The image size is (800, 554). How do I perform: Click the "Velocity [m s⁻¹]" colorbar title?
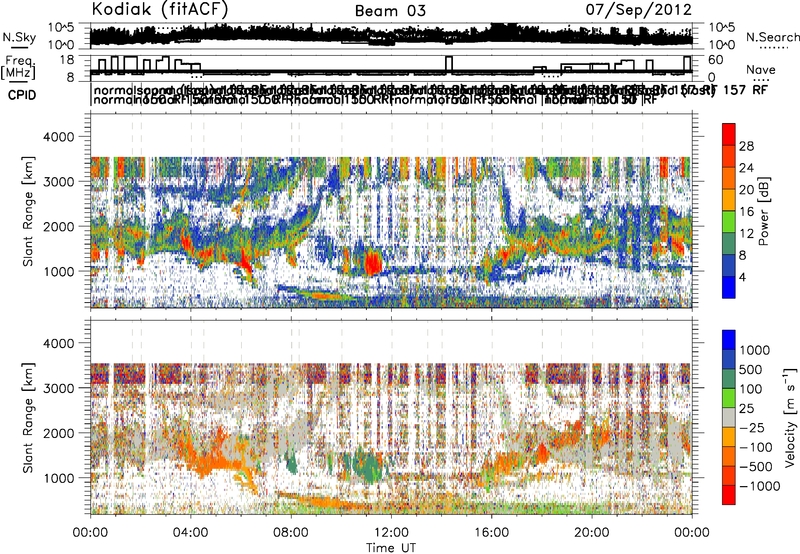tap(790, 417)
